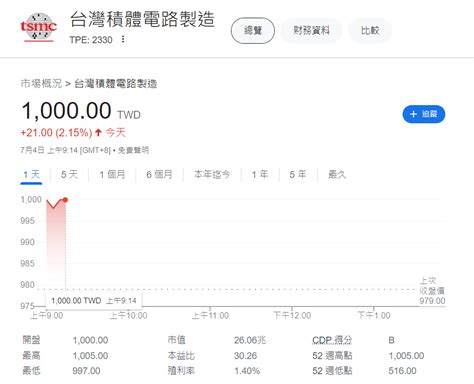Select the 1 年 chart range
Viewport: 474px width, 384px height.
point(260,174)
